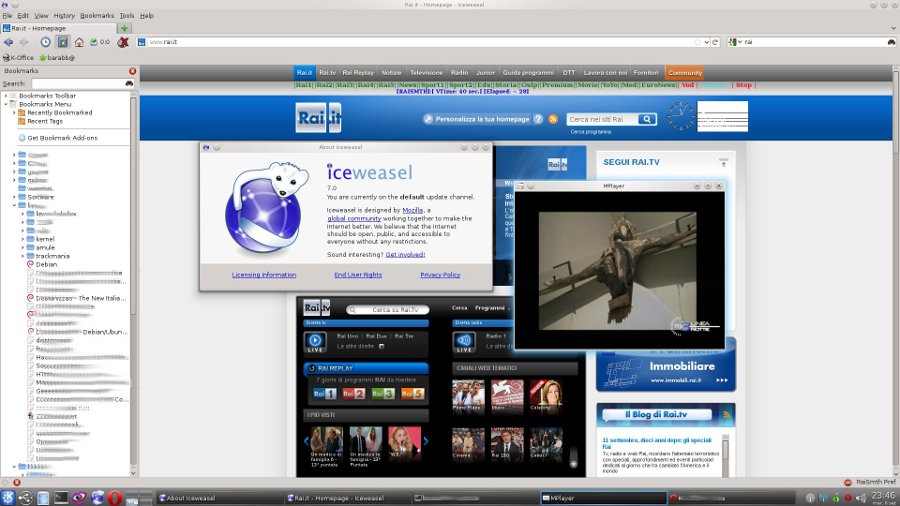The height and width of the screenshot is (506, 900).
Task: Select the Rai.it - Homepage tab
Action: [59, 28]
